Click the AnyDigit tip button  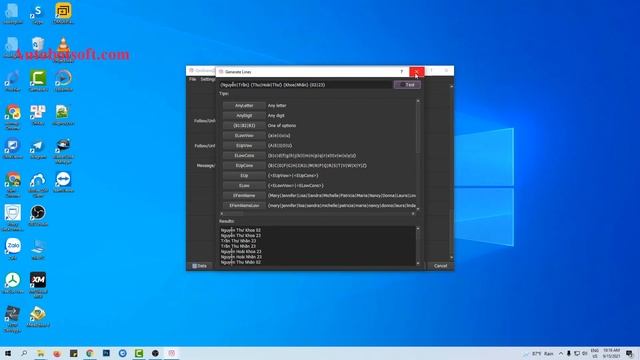coord(244,116)
